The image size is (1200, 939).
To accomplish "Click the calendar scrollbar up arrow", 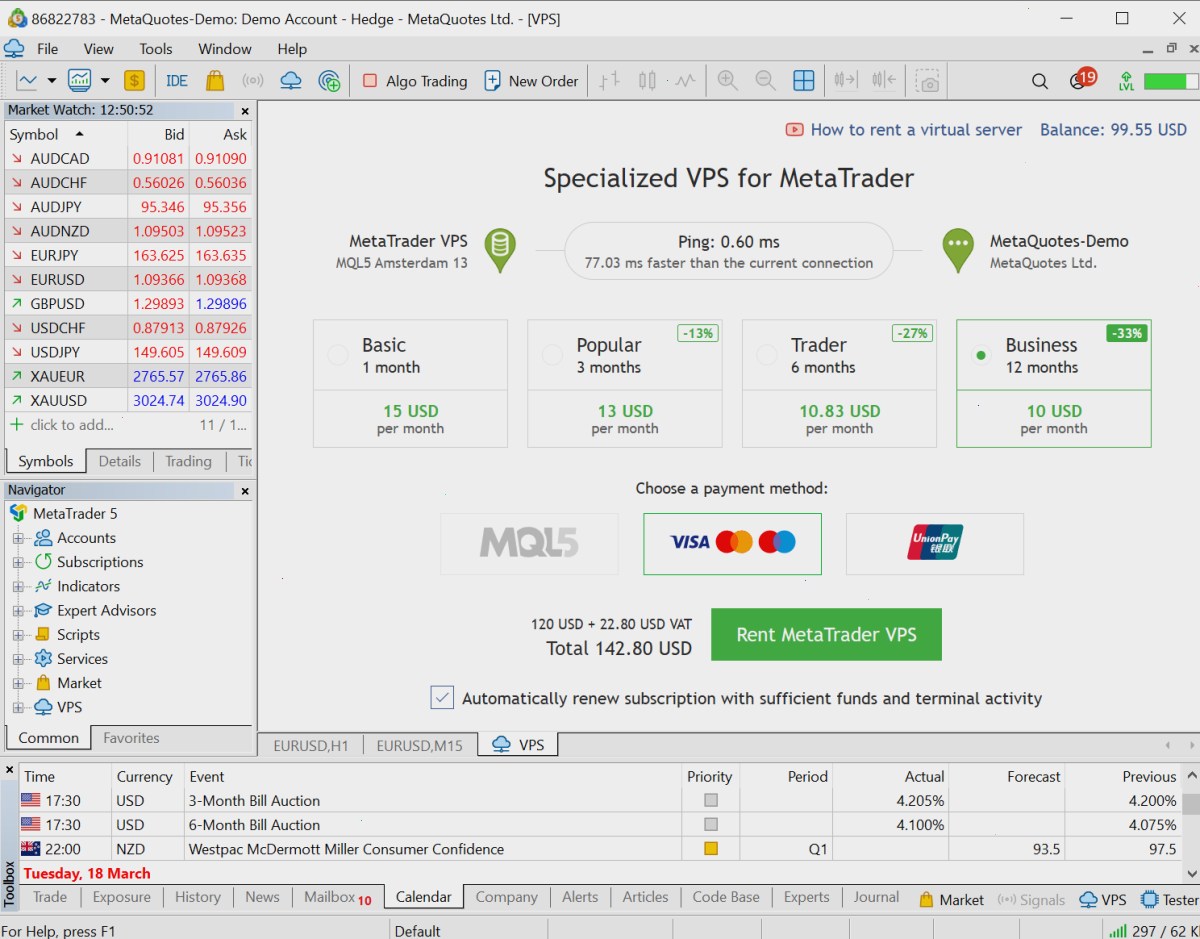I will [x=1191, y=776].
